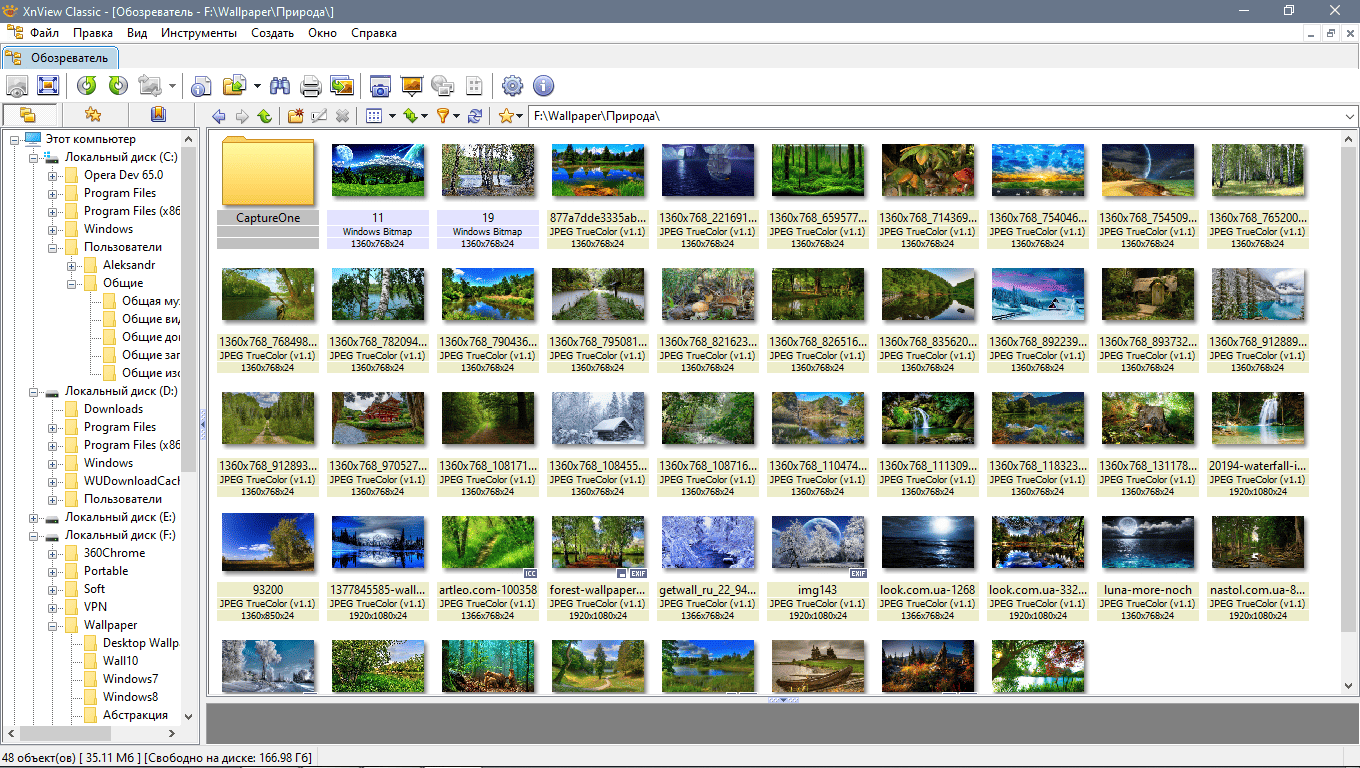
Task: Open the view mode dropdown arrow
Action: click(x=392, y=116)
